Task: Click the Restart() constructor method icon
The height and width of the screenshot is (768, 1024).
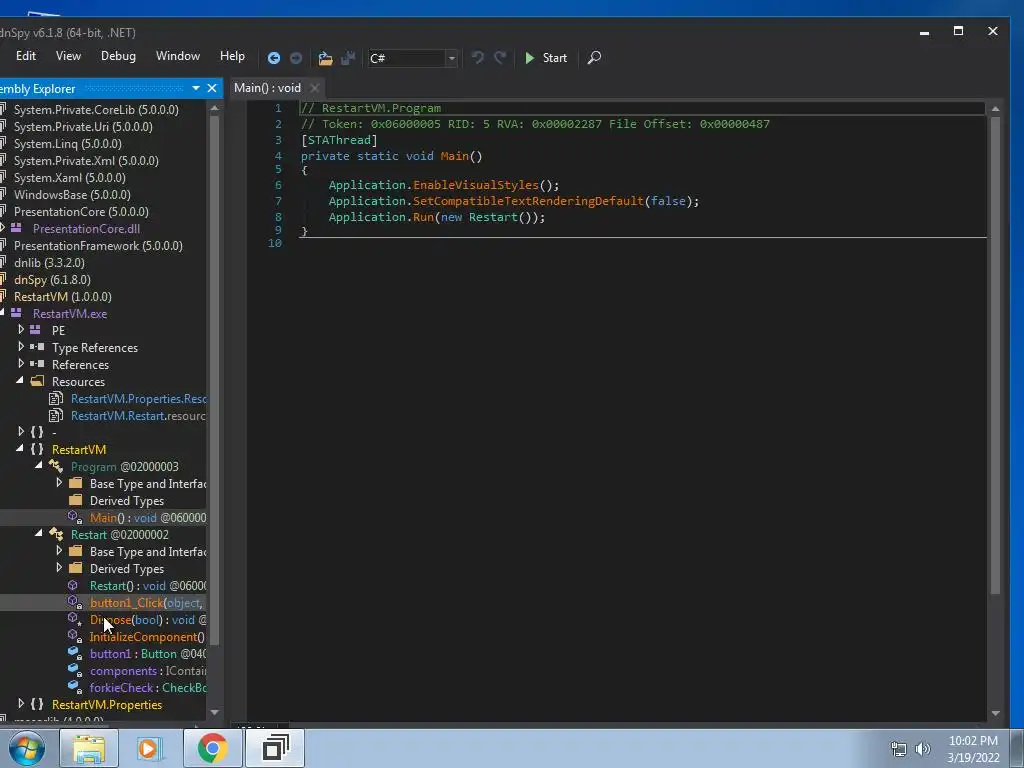Action: point(74,586)
